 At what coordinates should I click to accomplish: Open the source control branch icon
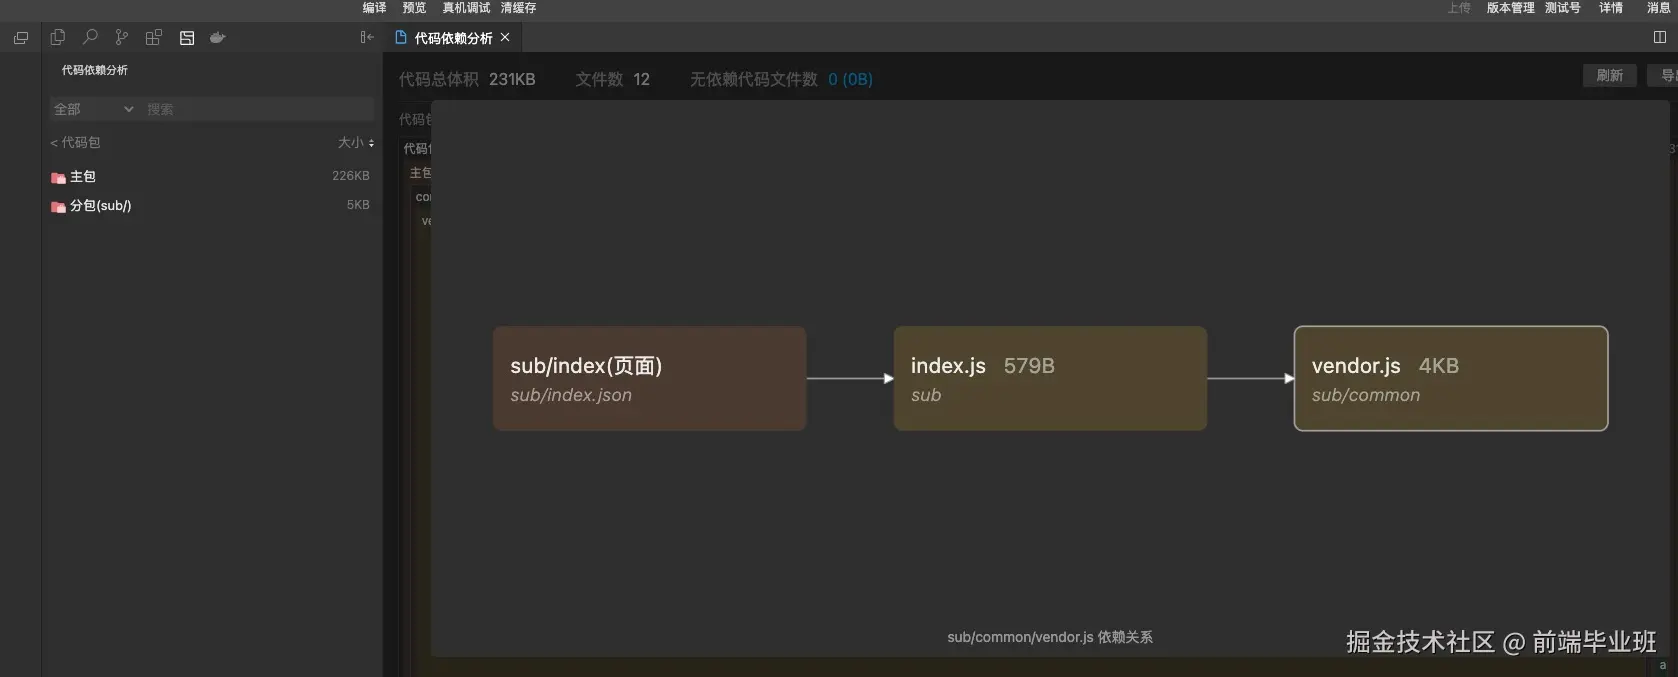tap(122, 37)
